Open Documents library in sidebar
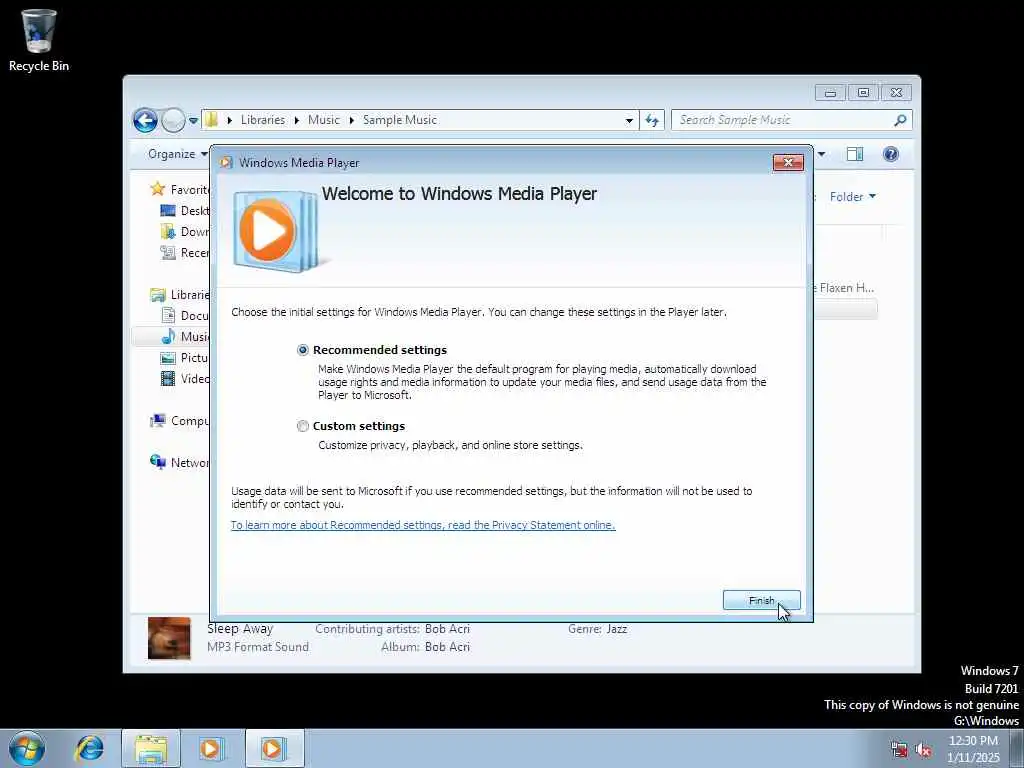Viewport: 1024px width, 768px height. [x=185, y=315]
